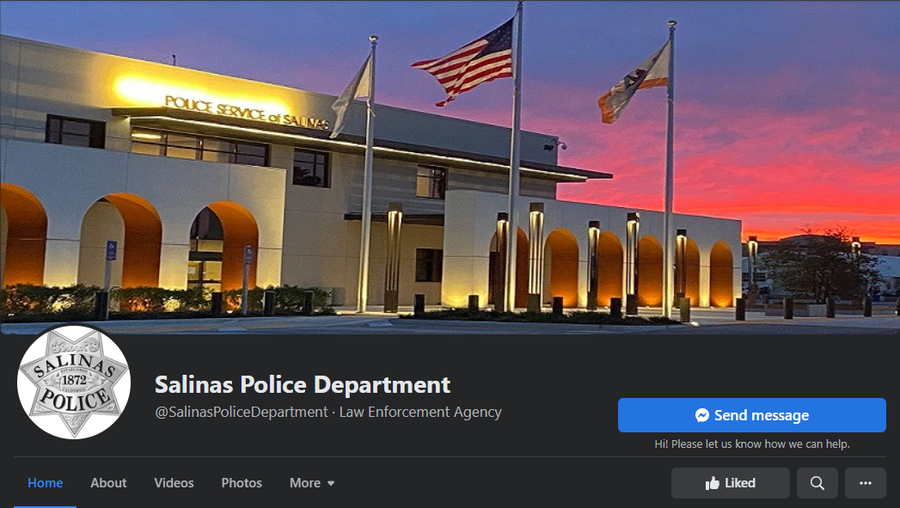Expand the More dropdown menu

click(312, 483)
